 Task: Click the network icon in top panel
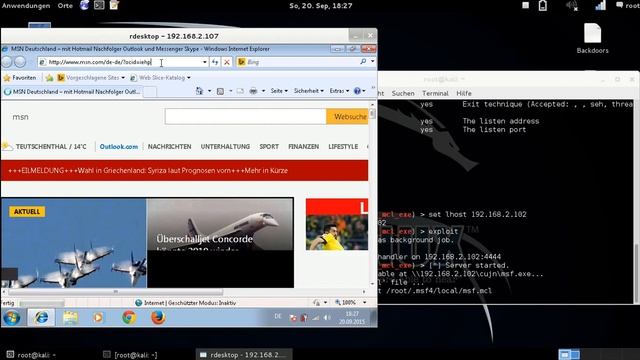pos(600,6)
